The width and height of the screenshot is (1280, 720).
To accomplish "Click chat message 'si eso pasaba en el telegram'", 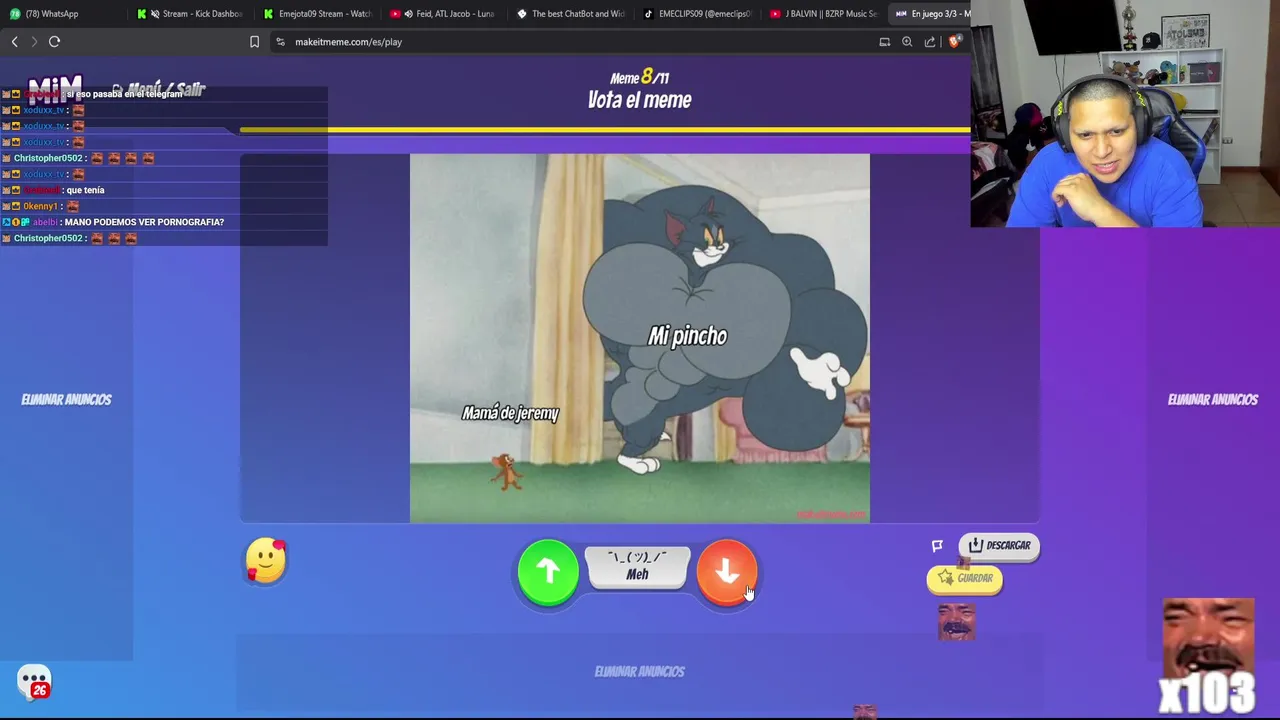I will (x=124, y=94).
